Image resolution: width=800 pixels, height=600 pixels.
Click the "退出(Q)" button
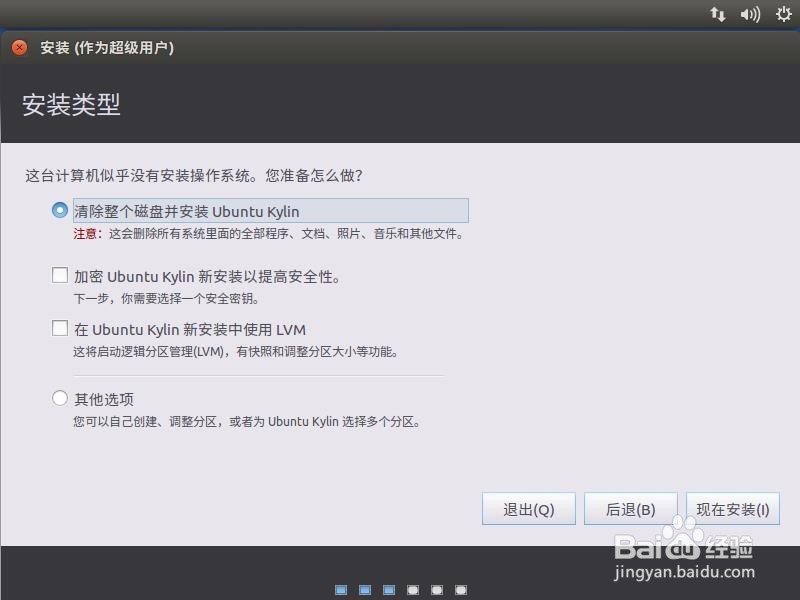pos(529,508)
